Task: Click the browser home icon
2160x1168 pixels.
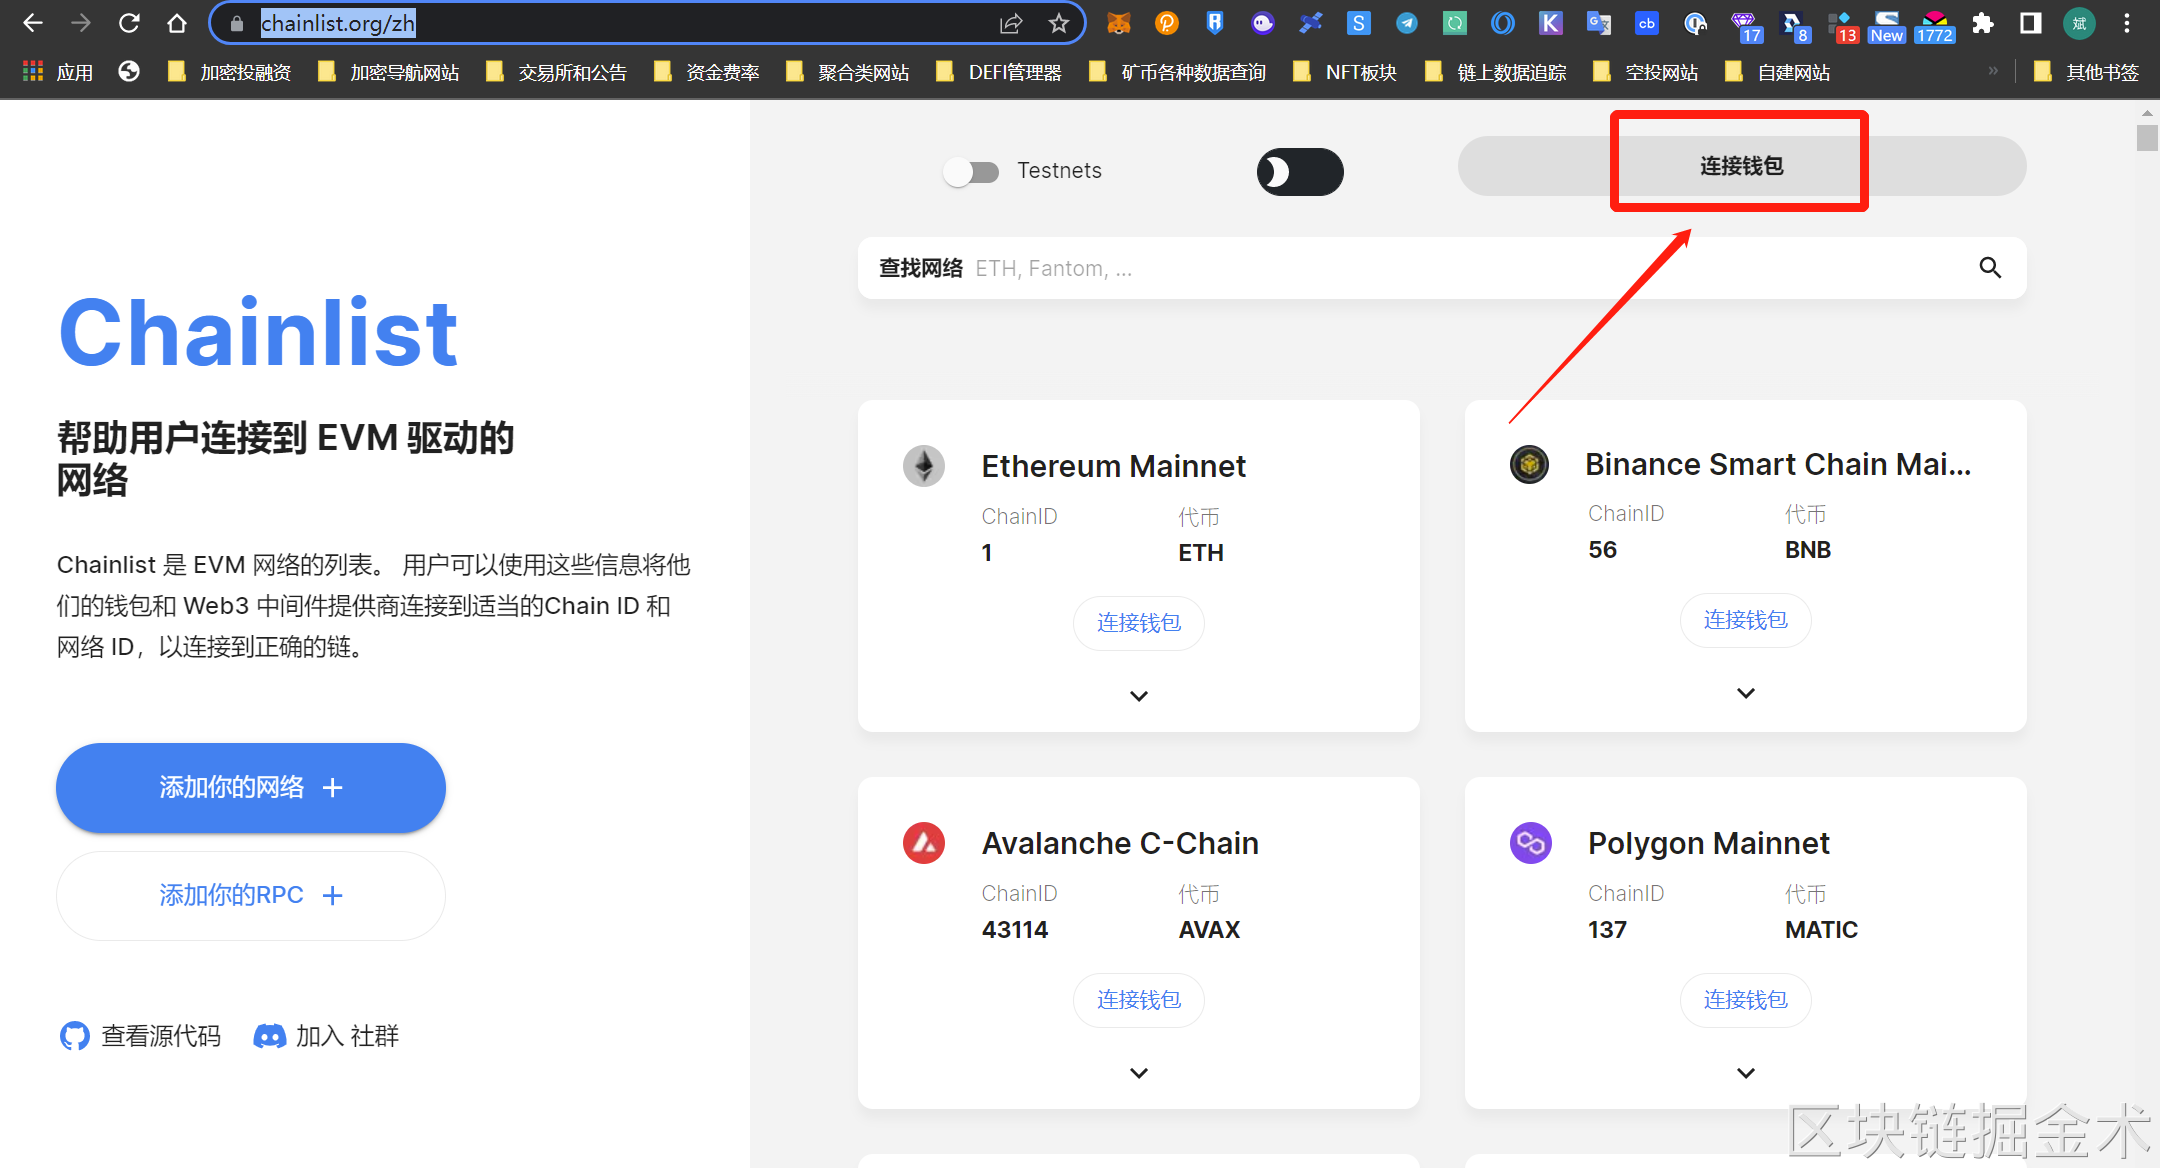Action: (x=177, y=23)
